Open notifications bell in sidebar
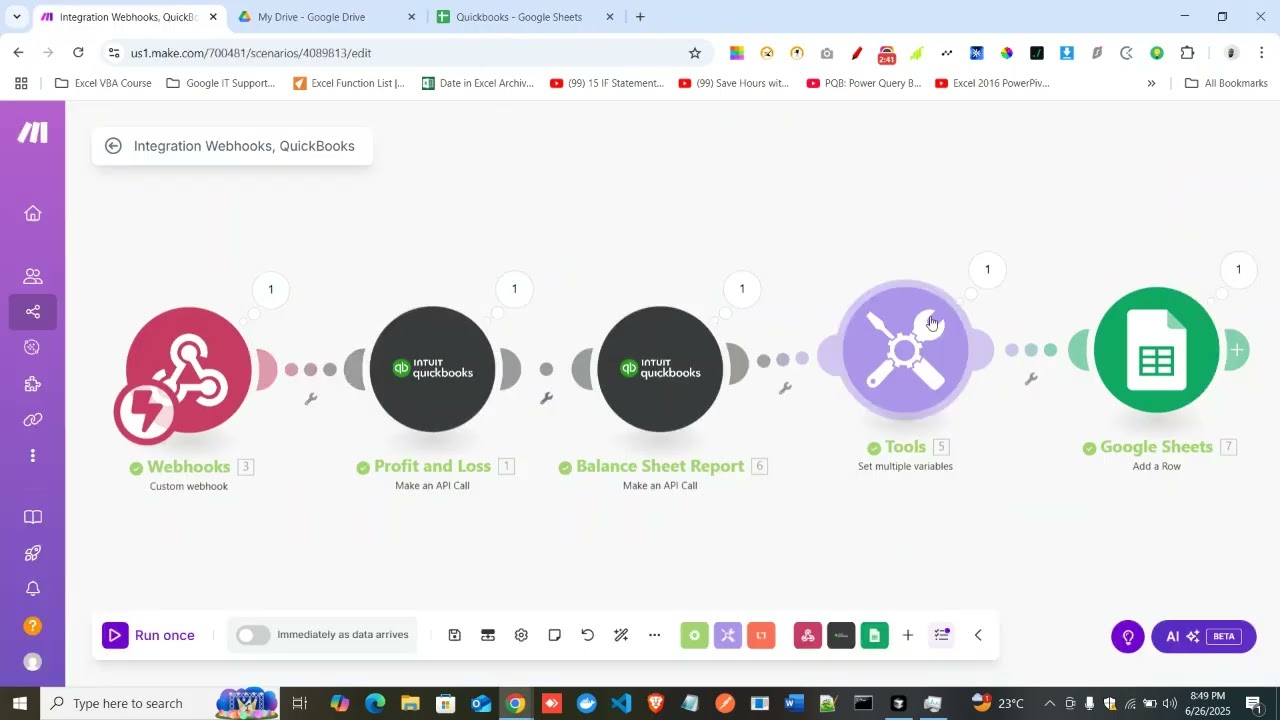This screenshot has width=1280, height=720. point(33,589)
